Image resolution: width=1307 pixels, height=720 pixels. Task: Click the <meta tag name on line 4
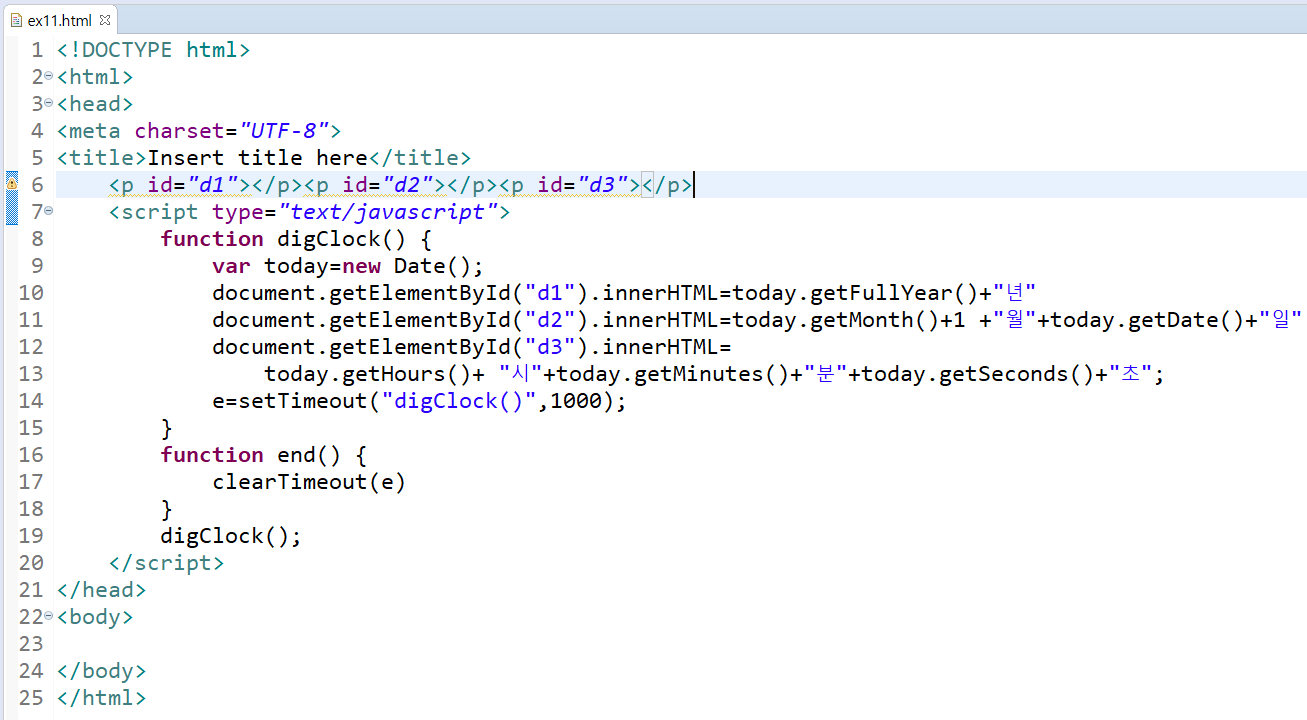point(88,130)
